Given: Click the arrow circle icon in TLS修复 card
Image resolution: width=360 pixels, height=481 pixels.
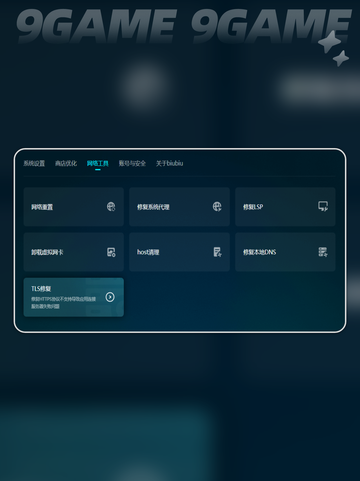Looking at the screenshot, I should tap(110, 297).
